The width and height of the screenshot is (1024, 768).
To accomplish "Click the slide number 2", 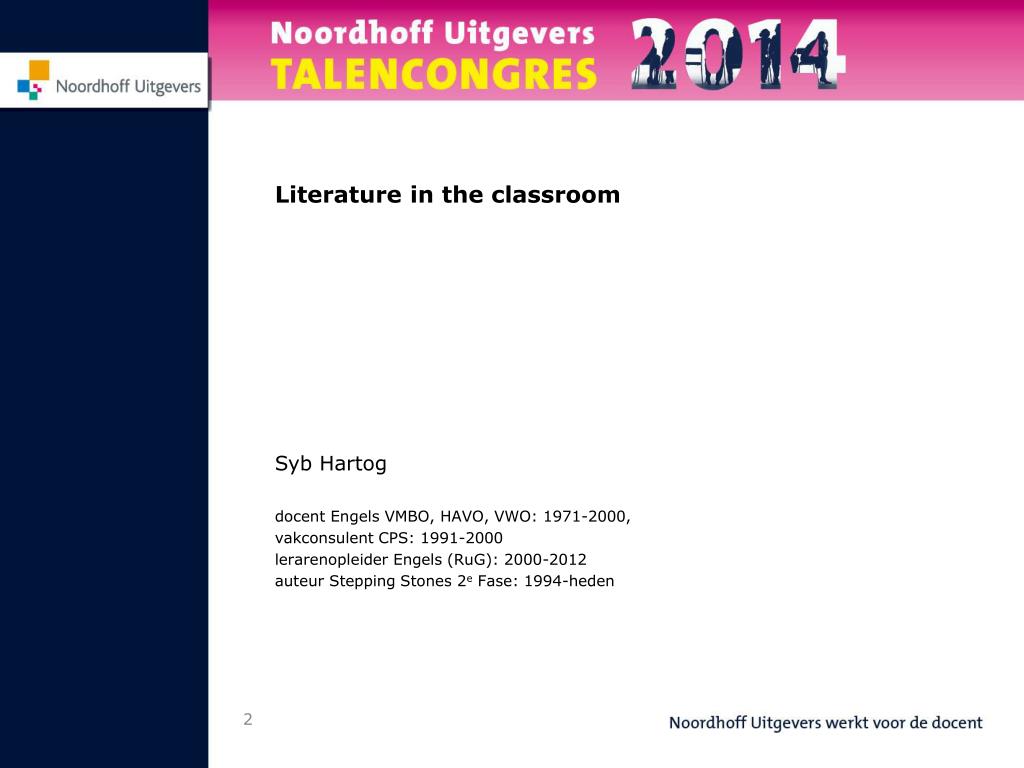I will [x=248, y=719].
